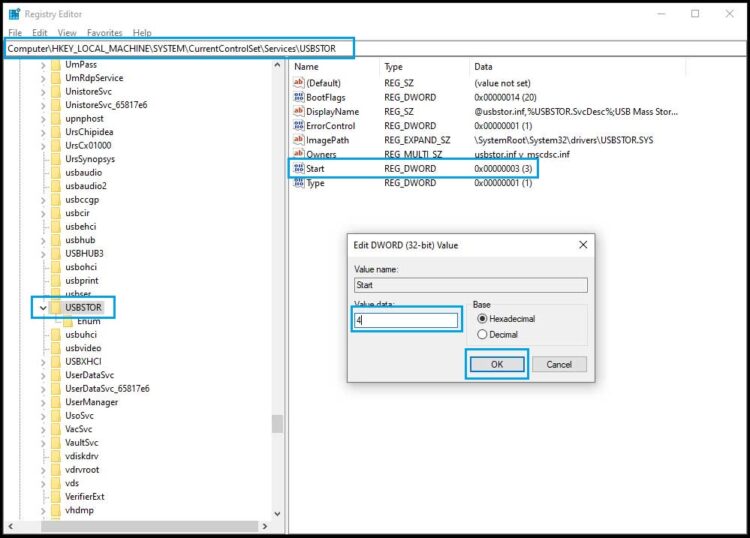Click the Value name field showing Start
750x538 pixels.
point(471,285)
